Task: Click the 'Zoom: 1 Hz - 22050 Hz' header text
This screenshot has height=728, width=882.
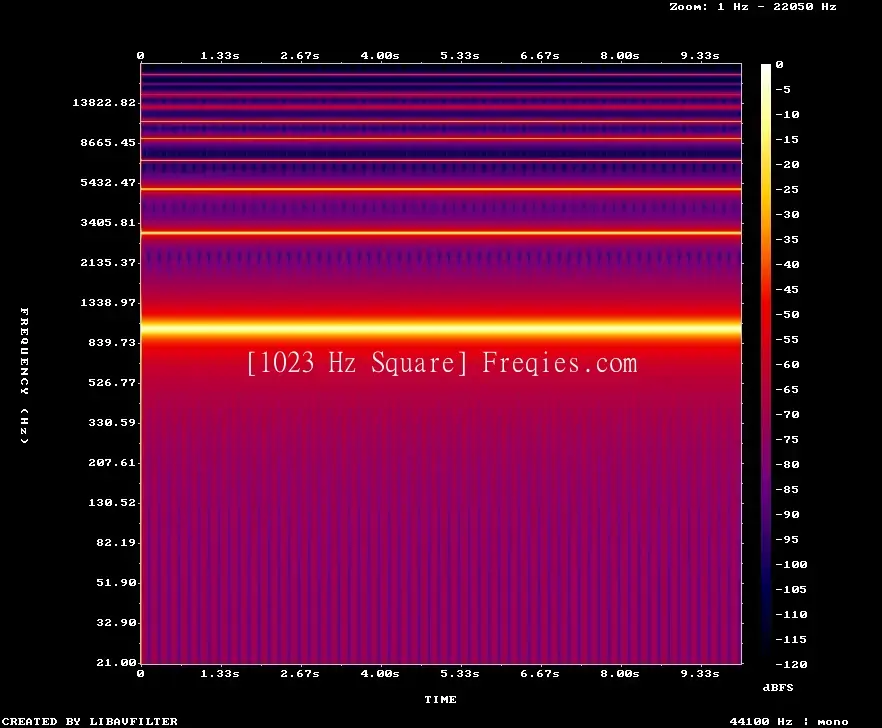Action: (753, 7)
